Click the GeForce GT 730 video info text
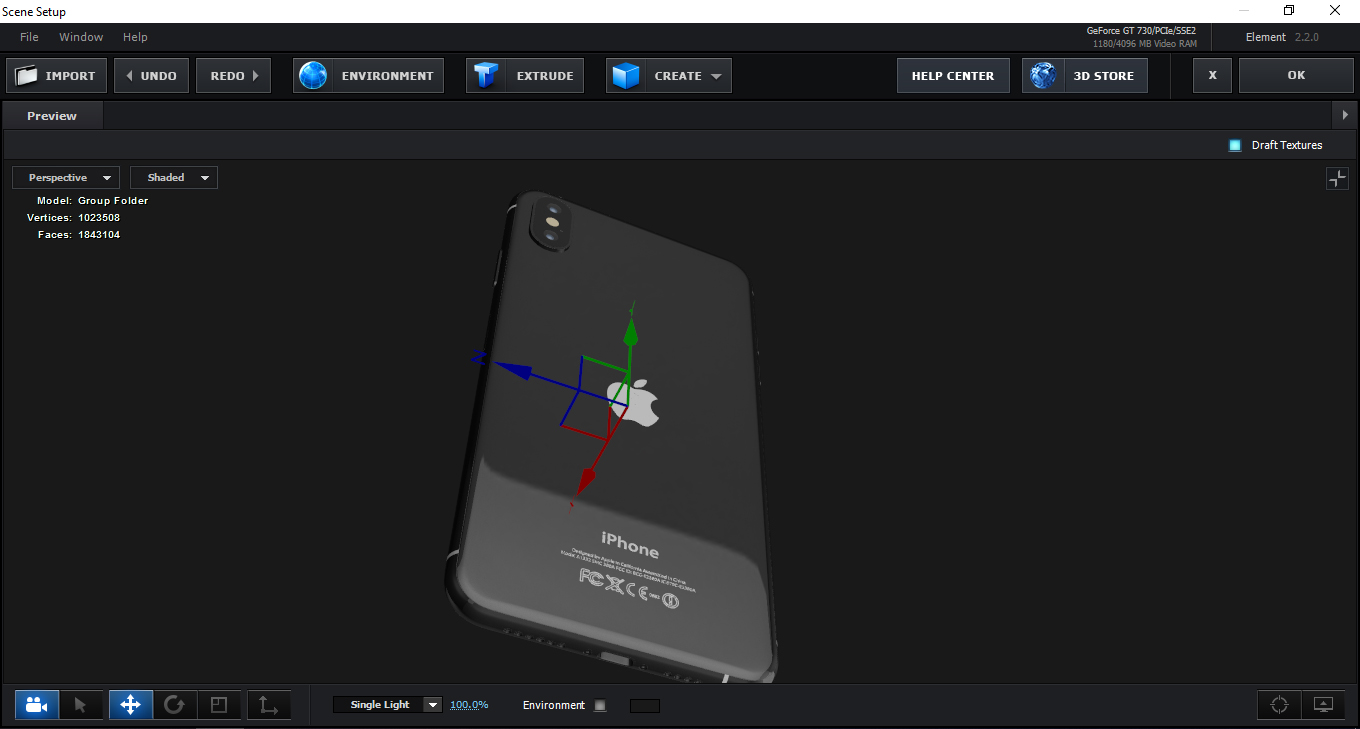 1142,31
